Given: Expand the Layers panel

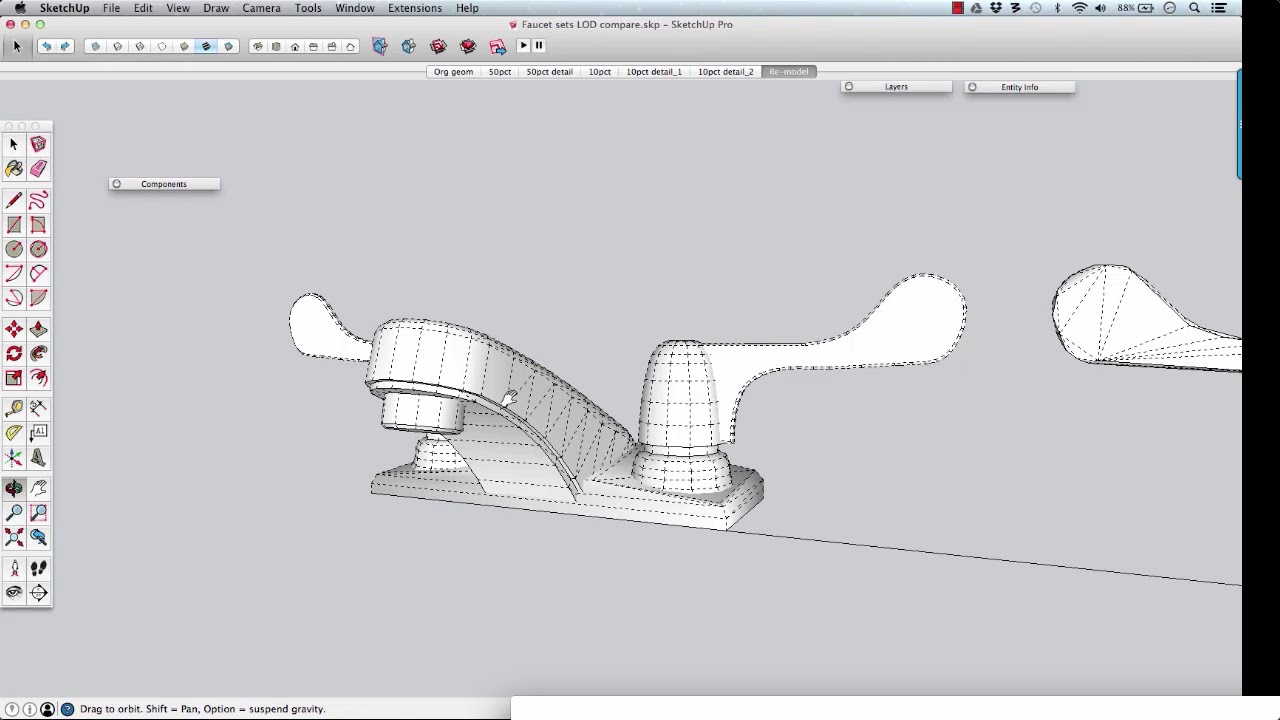Looking at the screenshot, I should (896, 87).
